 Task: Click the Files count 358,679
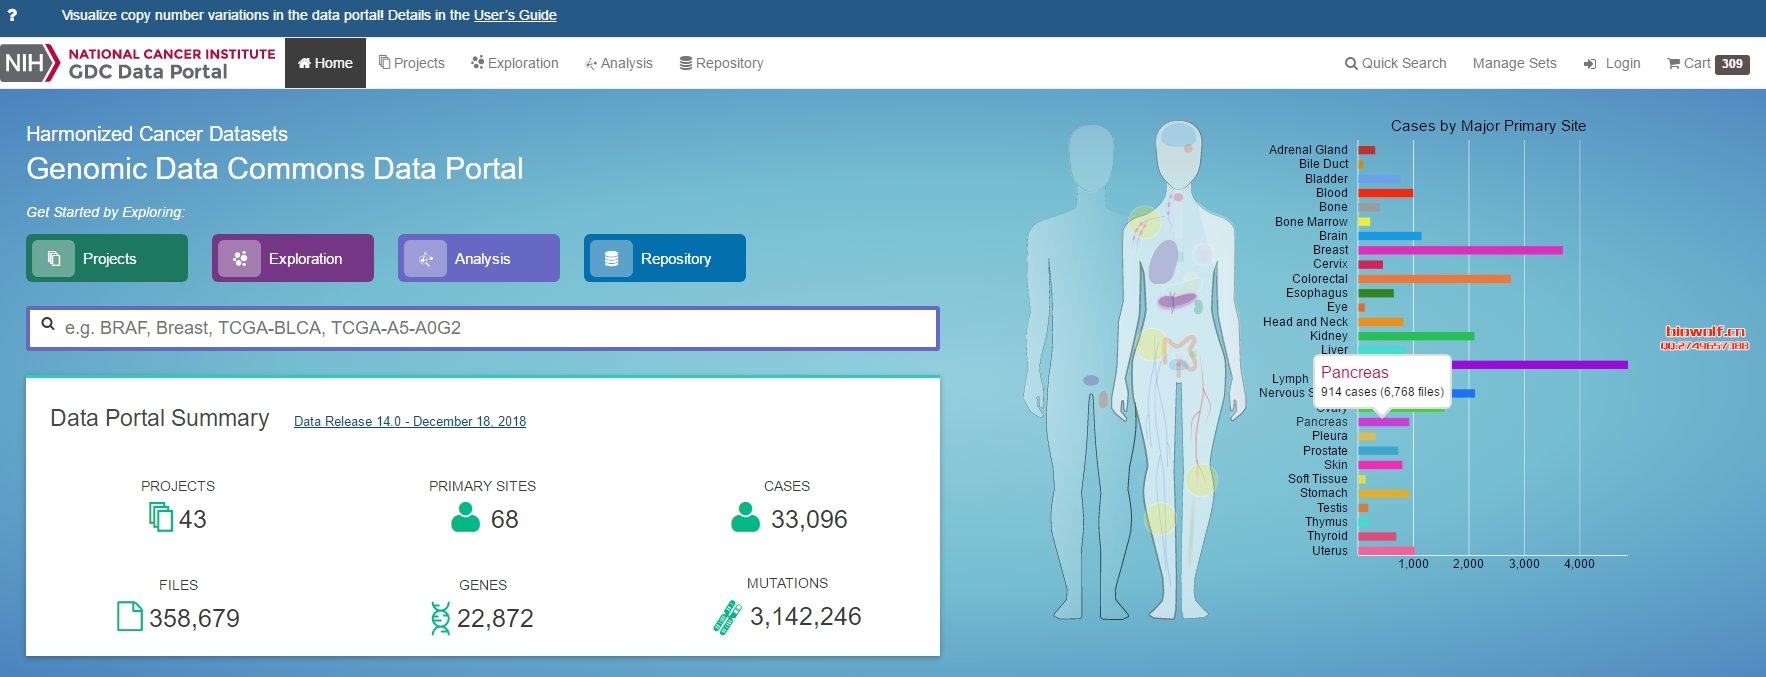[194, 618]
